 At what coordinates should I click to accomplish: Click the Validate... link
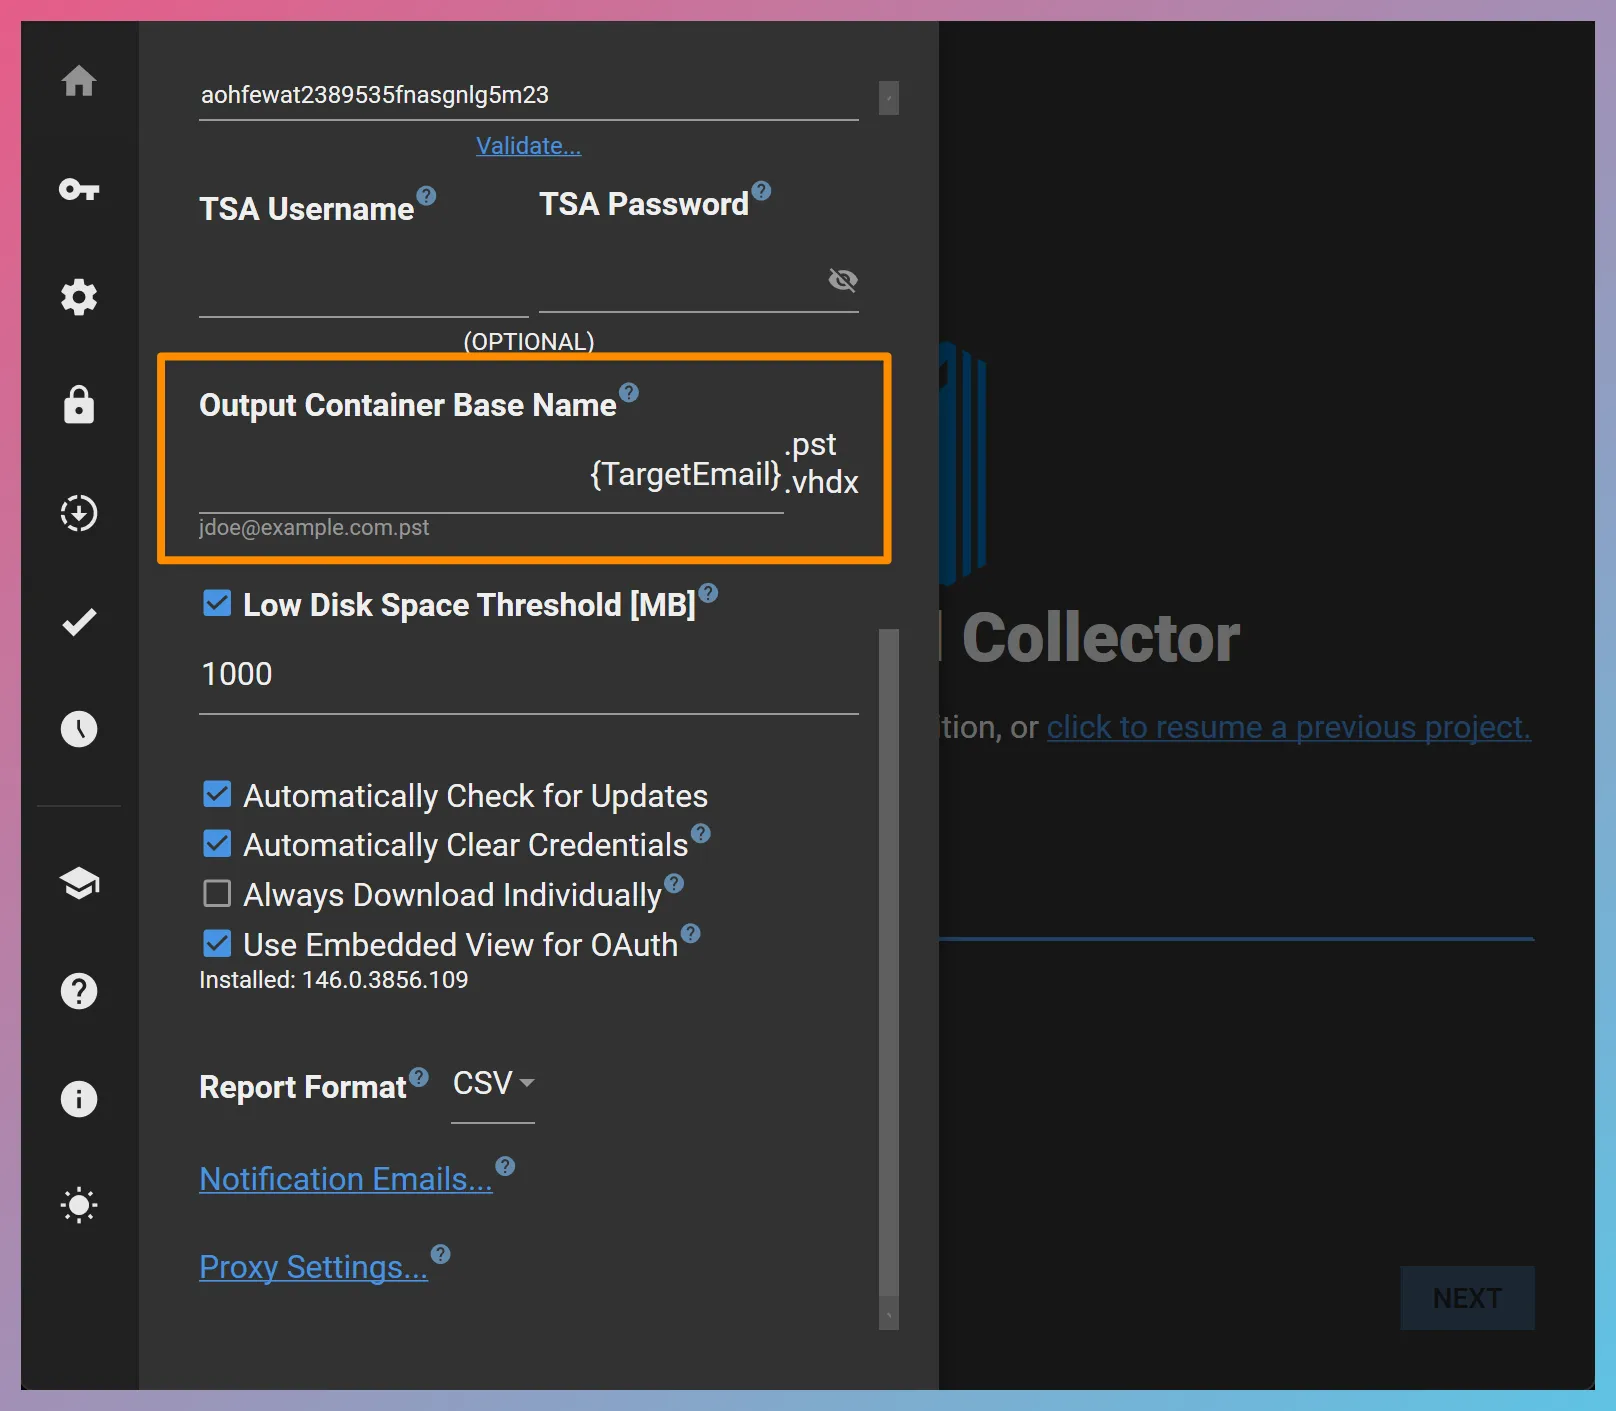528,146
